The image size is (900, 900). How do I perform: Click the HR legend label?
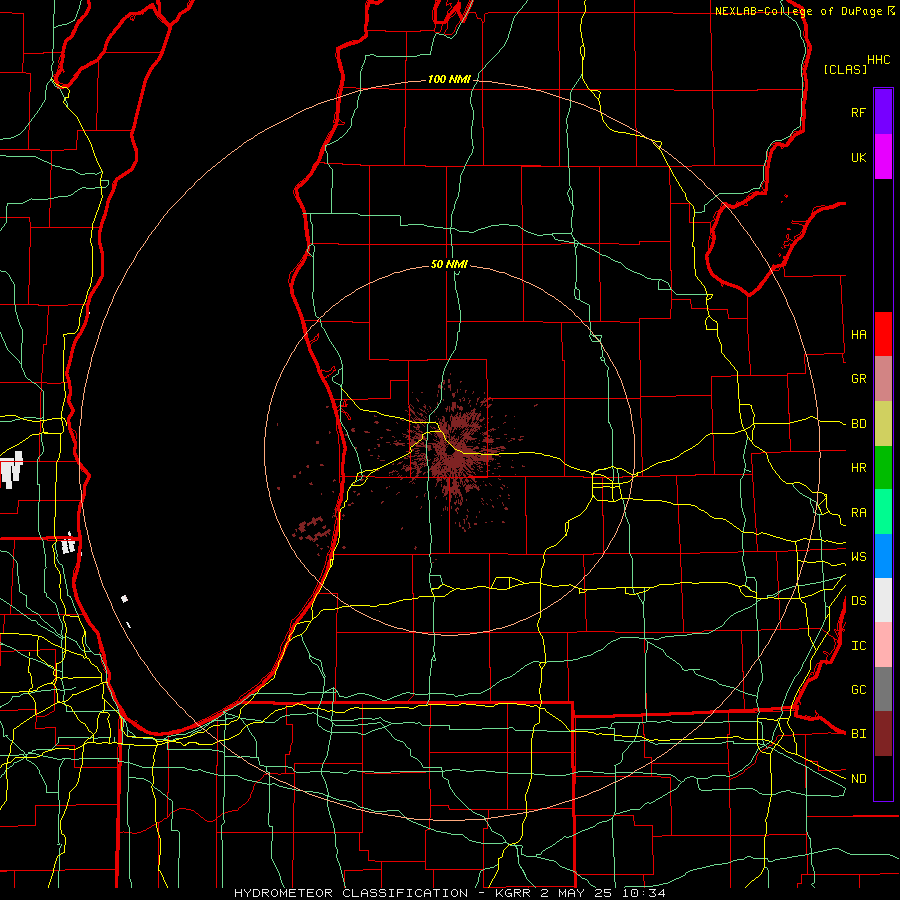858,468
